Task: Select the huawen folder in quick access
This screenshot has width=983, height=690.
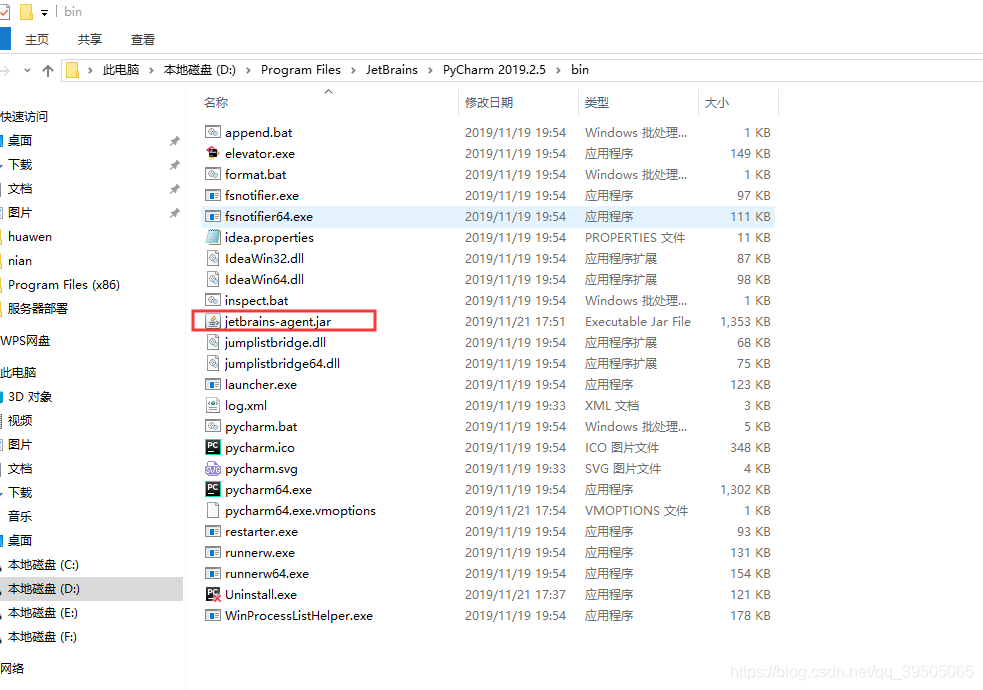Action: pyautogui.click(x=30, y=237)
